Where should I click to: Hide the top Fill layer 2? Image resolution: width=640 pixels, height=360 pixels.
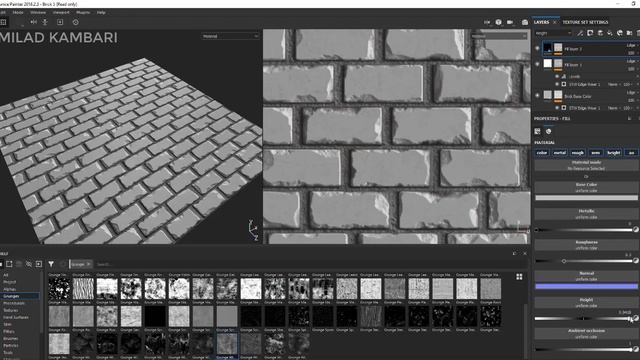537,48
